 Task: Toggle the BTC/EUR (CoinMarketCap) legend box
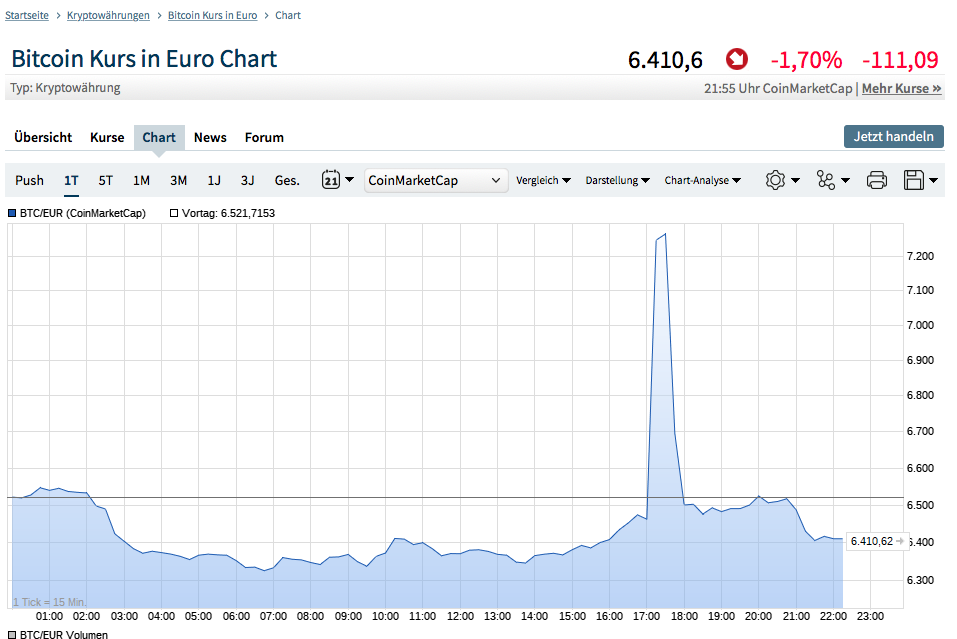[12, 213]
